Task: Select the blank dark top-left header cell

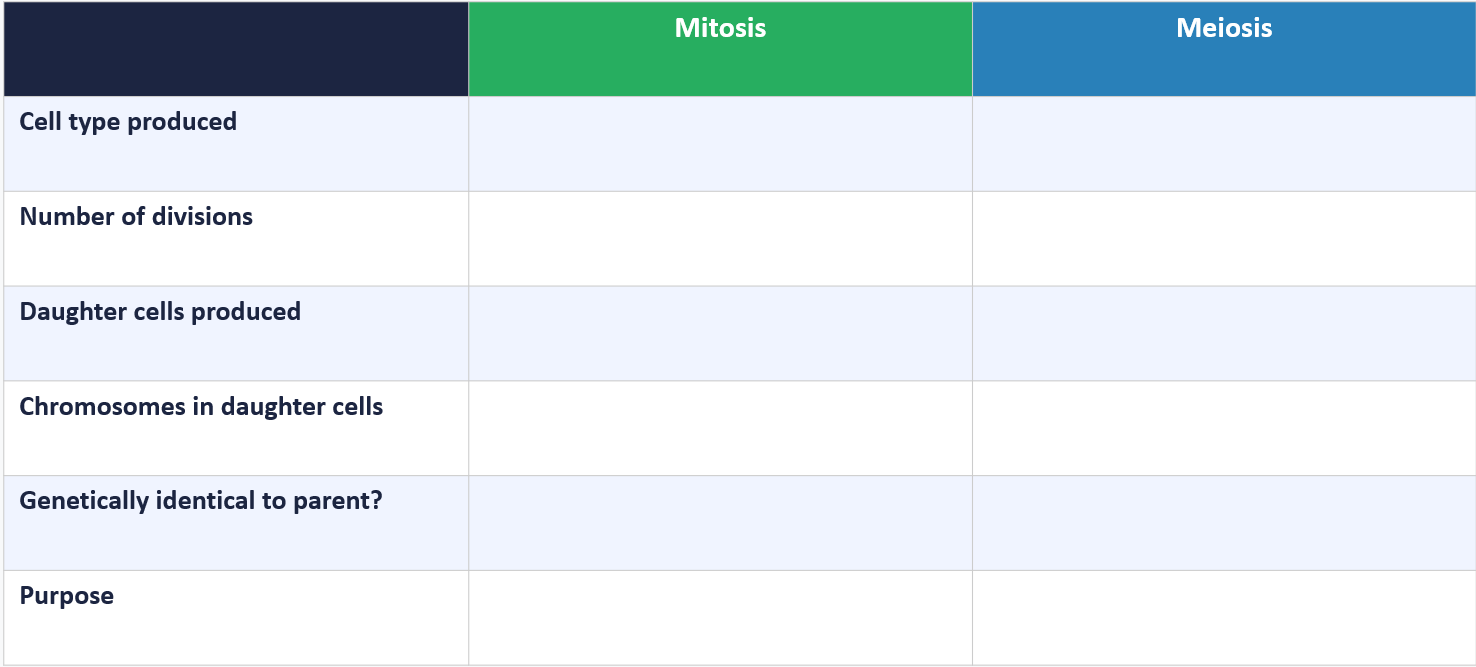Action: pyautogui.click(x=236, y=49)
